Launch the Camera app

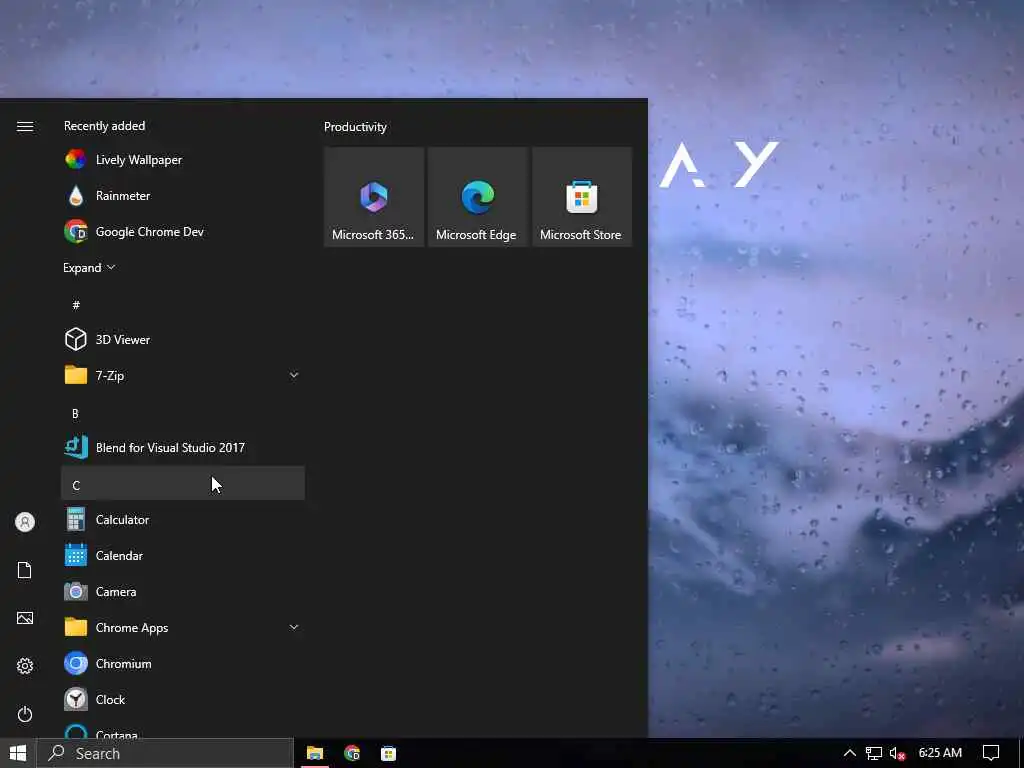[x=183, y=592]
